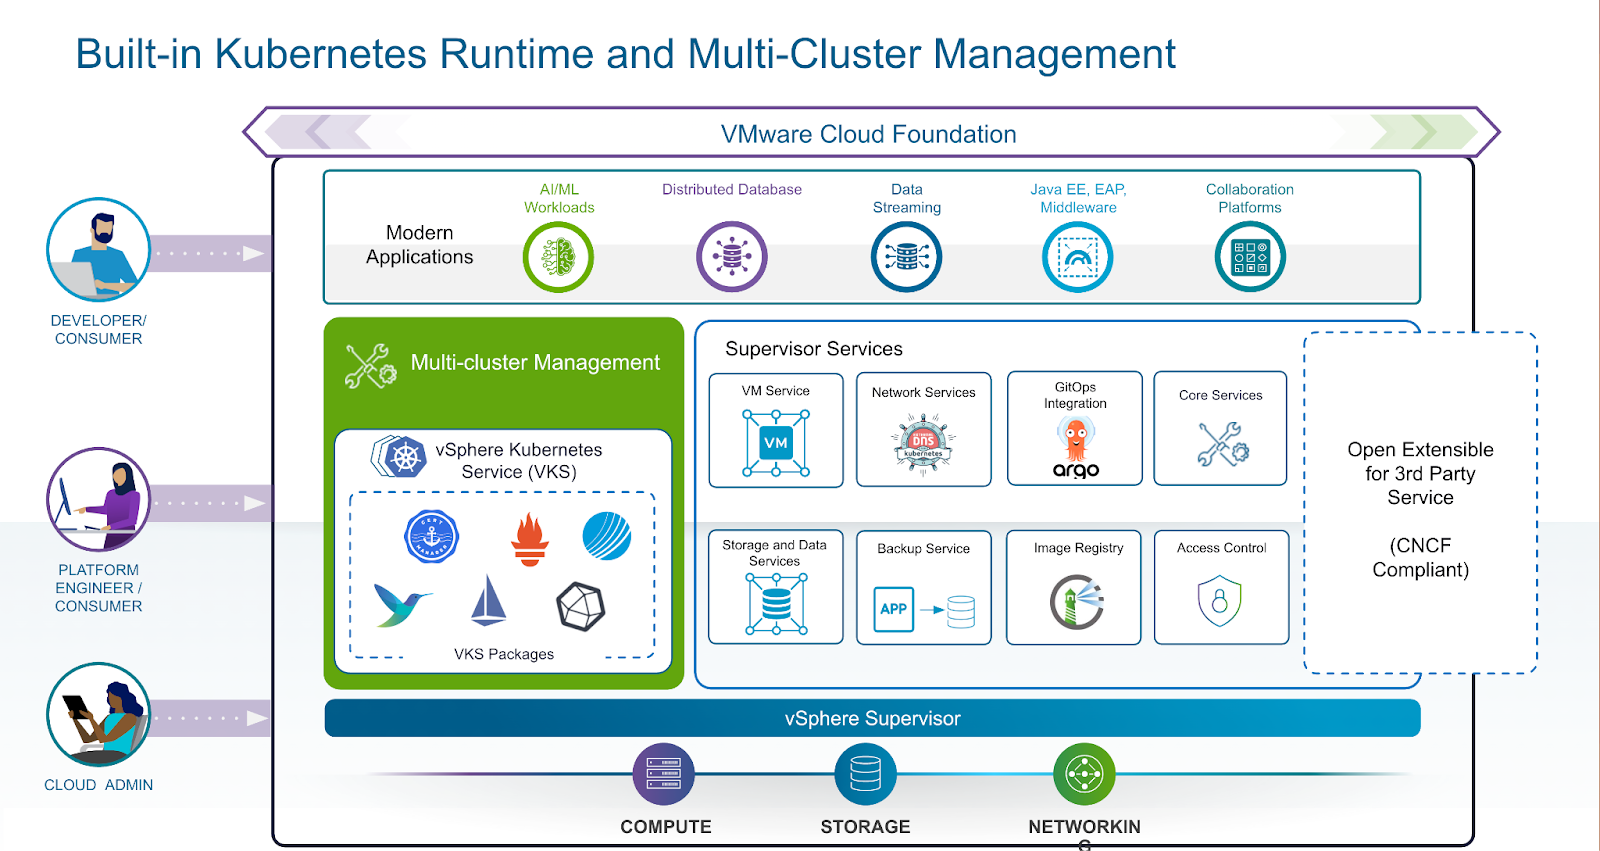Click the Argo octopus logo
This screenshot has width=1600, height=851.
[1076, 448]
